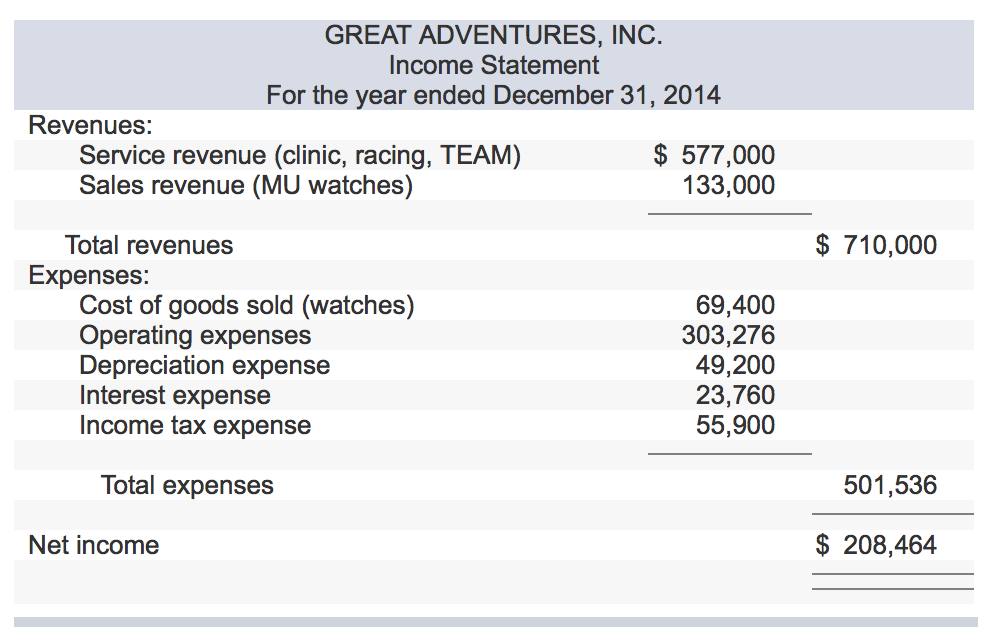The height and width of the screenshot is (644, 990).
Task: Select the $ 577,000 service revenue amount
Action: (x=714, y=155)
